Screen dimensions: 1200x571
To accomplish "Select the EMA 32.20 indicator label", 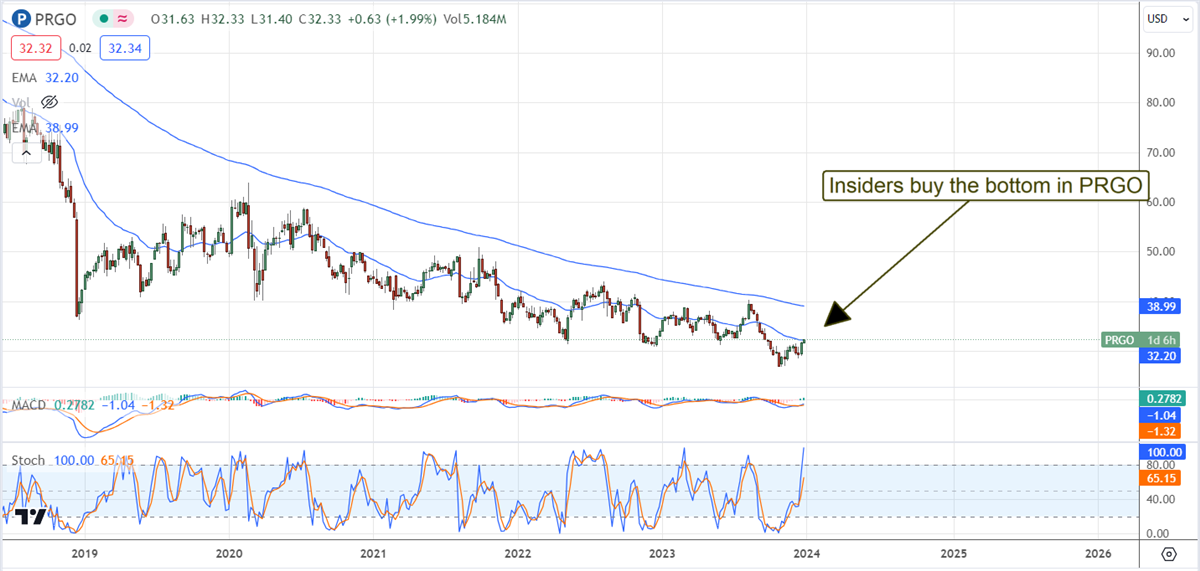I will [x=45, y=76].
